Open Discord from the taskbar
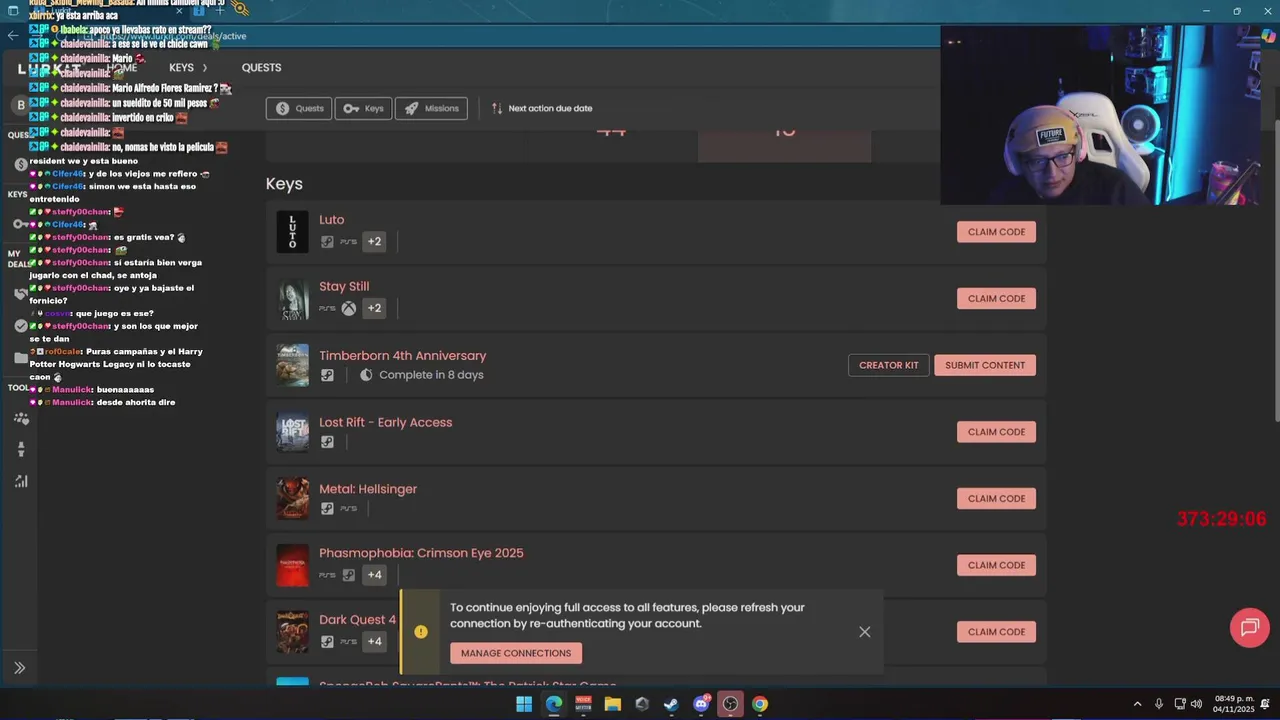 pyautogui.click(x=701, y=704)
